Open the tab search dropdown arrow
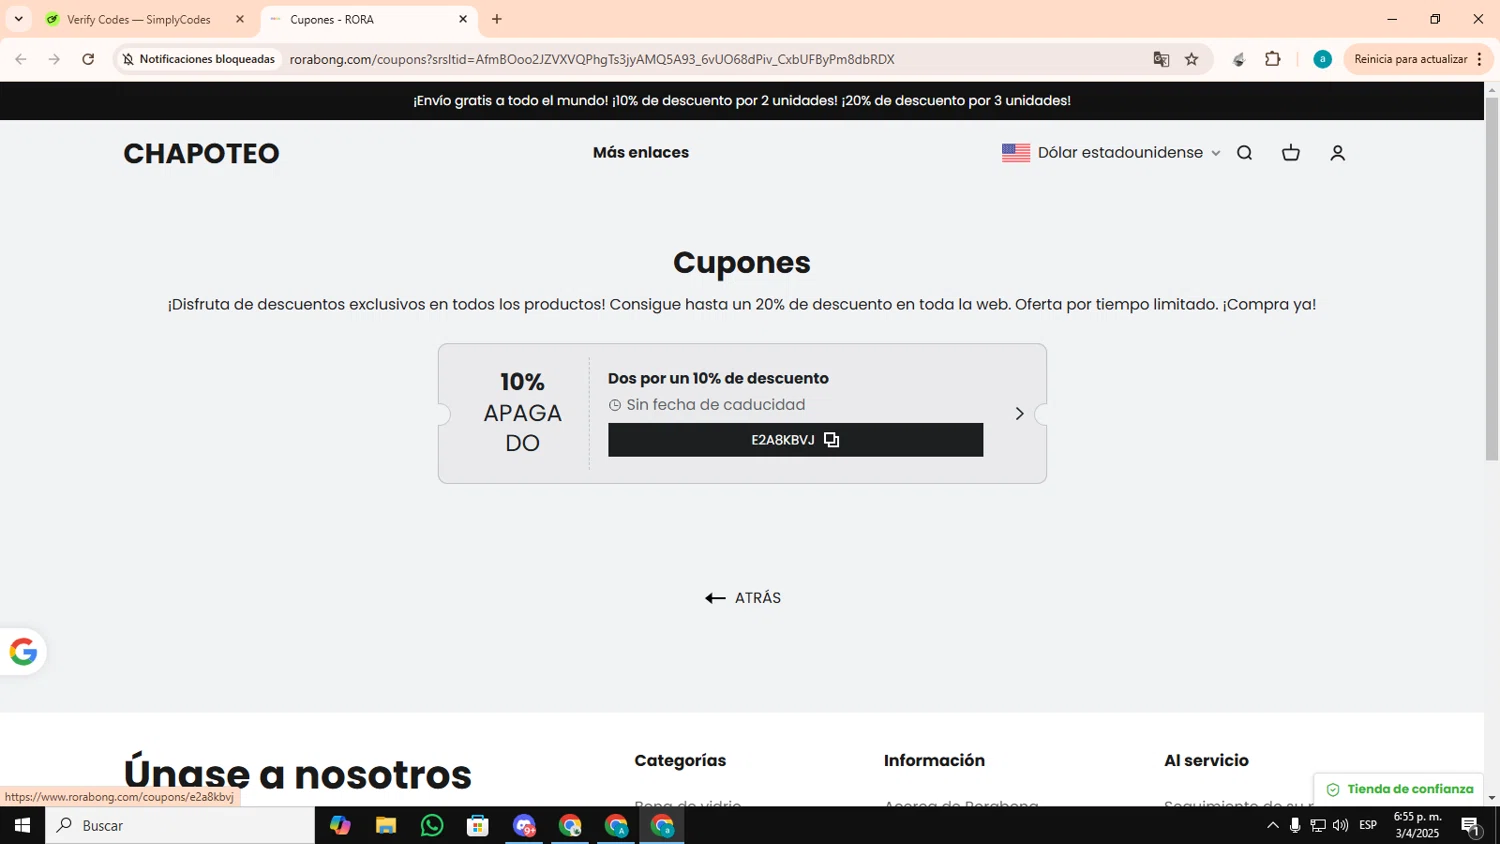This screenshot has height=844, width=1500. (x=18, y=19)
